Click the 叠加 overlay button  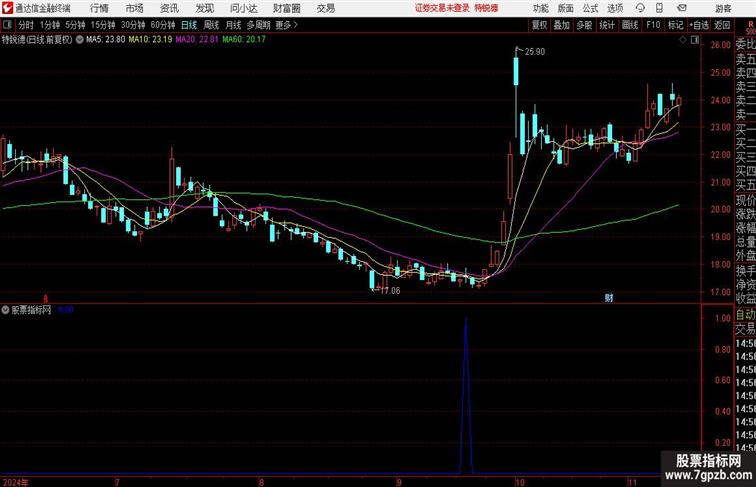[562, 25]
